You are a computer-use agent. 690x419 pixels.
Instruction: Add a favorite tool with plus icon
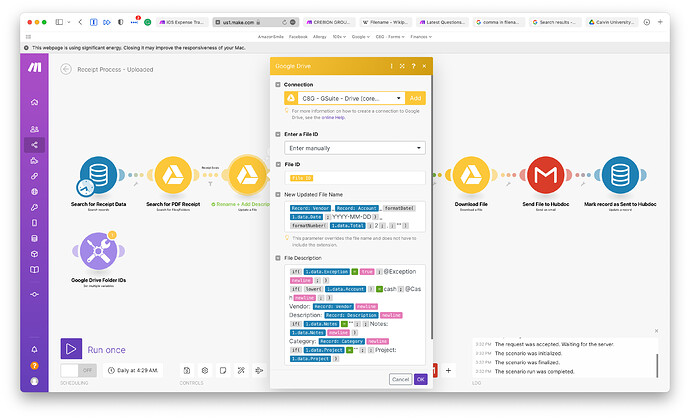[x=448, y=371]
